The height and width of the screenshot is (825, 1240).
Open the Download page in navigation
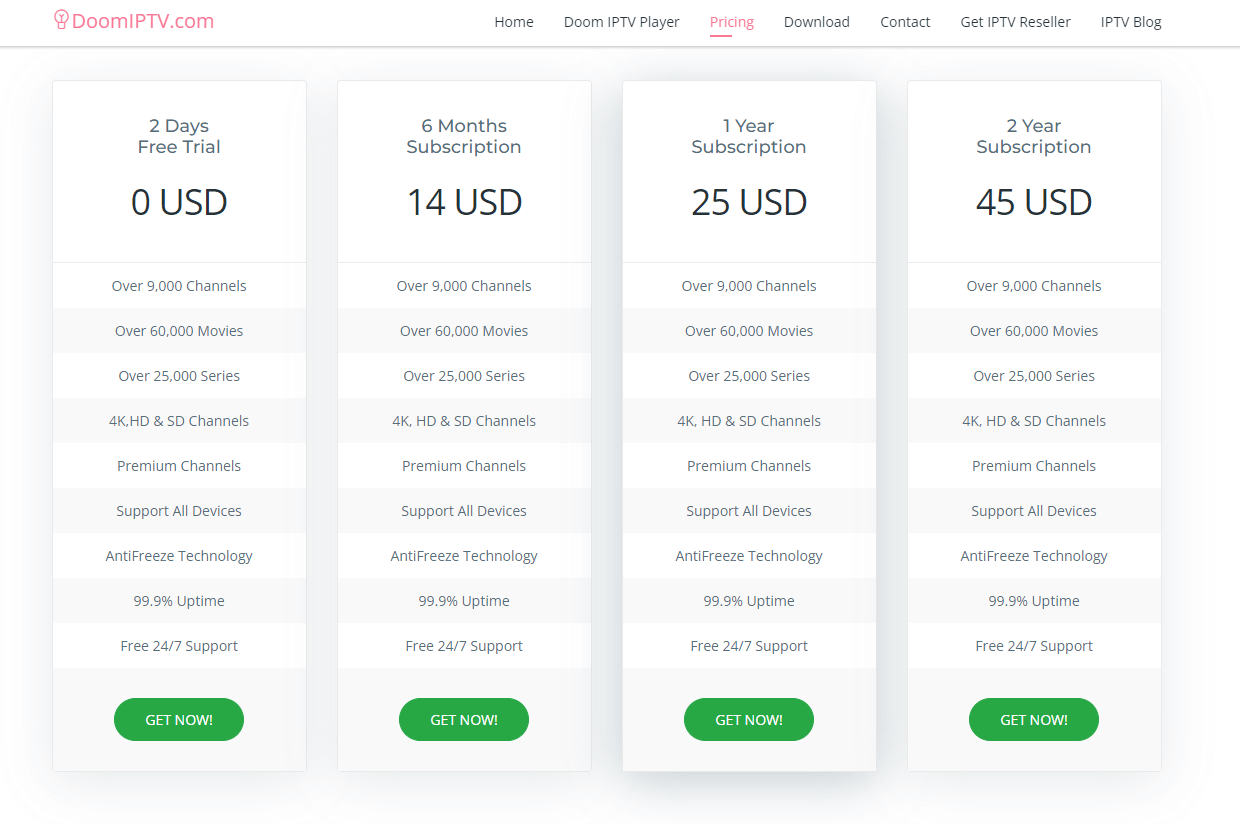817,22
